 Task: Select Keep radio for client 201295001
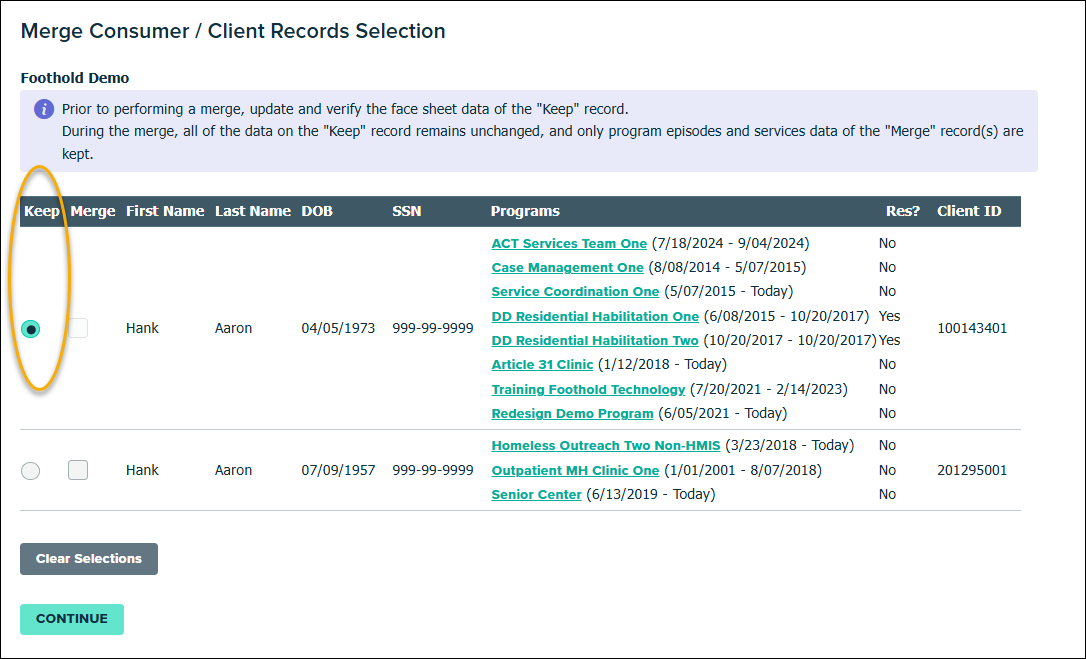click(x=31, y=470)
